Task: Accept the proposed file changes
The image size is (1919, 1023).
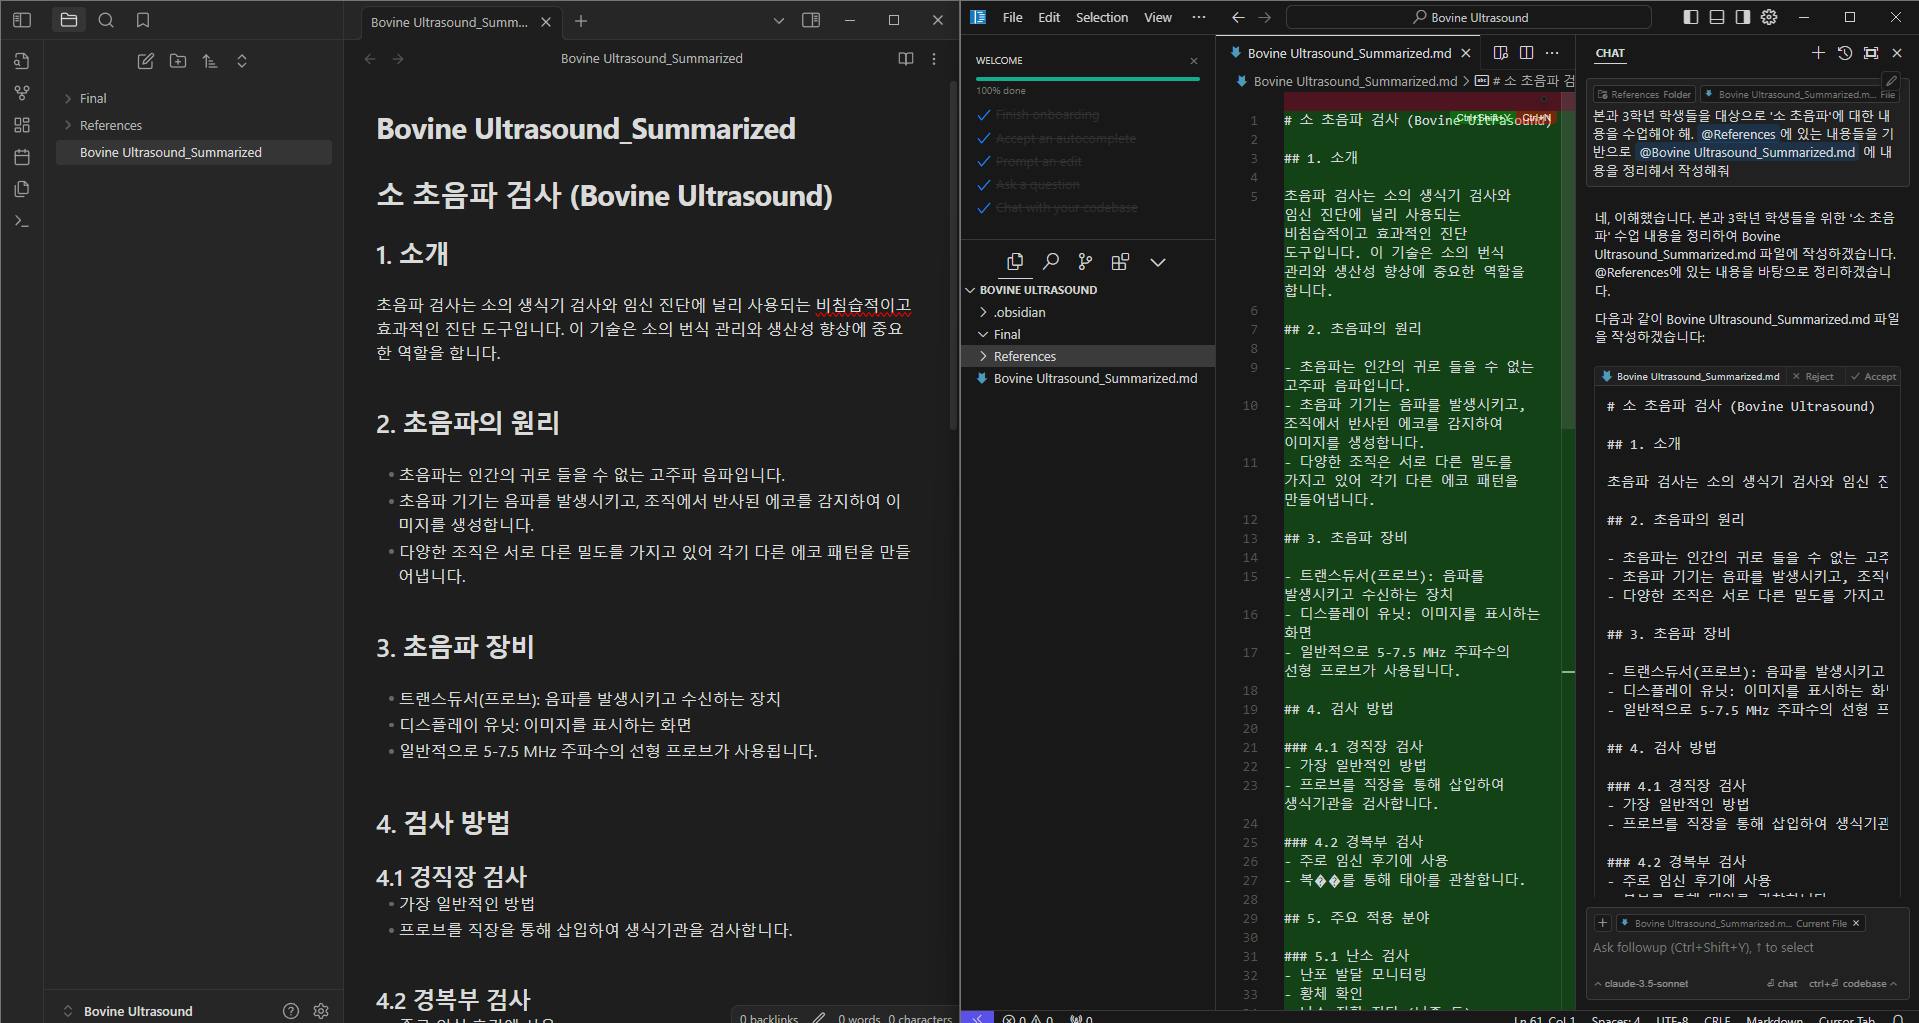Action: [x=1873, y=377]
